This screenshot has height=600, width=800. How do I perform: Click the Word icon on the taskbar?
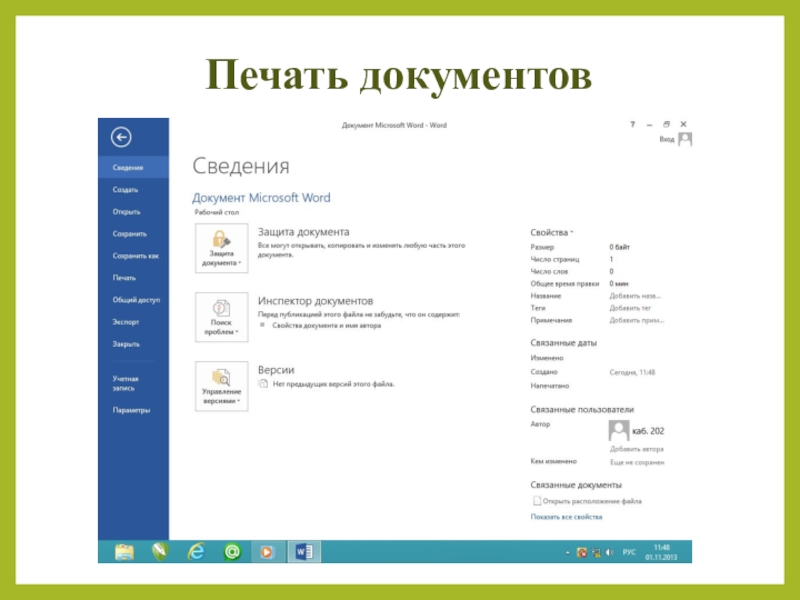tap(305, 552)
